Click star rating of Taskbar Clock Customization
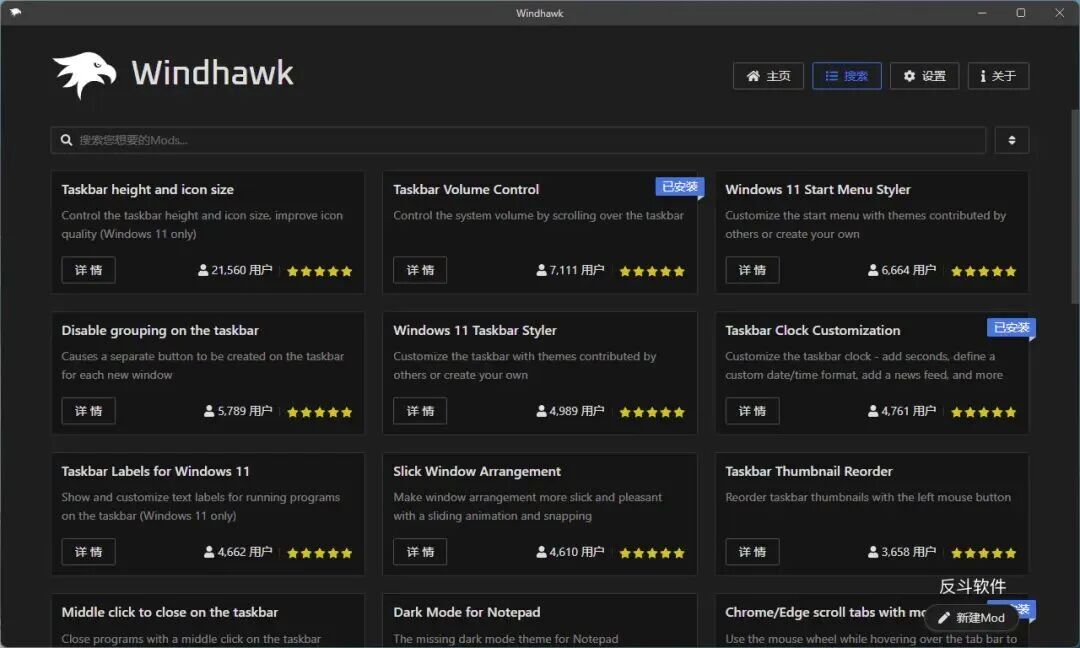 [x=984, y=412]
